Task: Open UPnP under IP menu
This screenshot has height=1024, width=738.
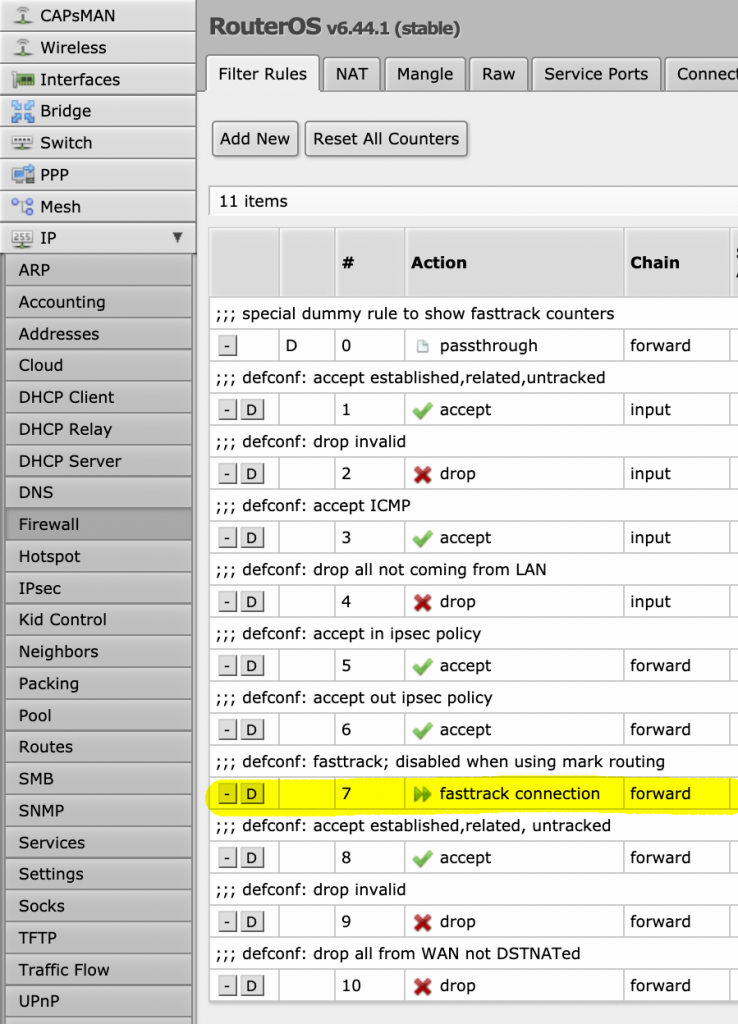Action: click(99, 1002)
